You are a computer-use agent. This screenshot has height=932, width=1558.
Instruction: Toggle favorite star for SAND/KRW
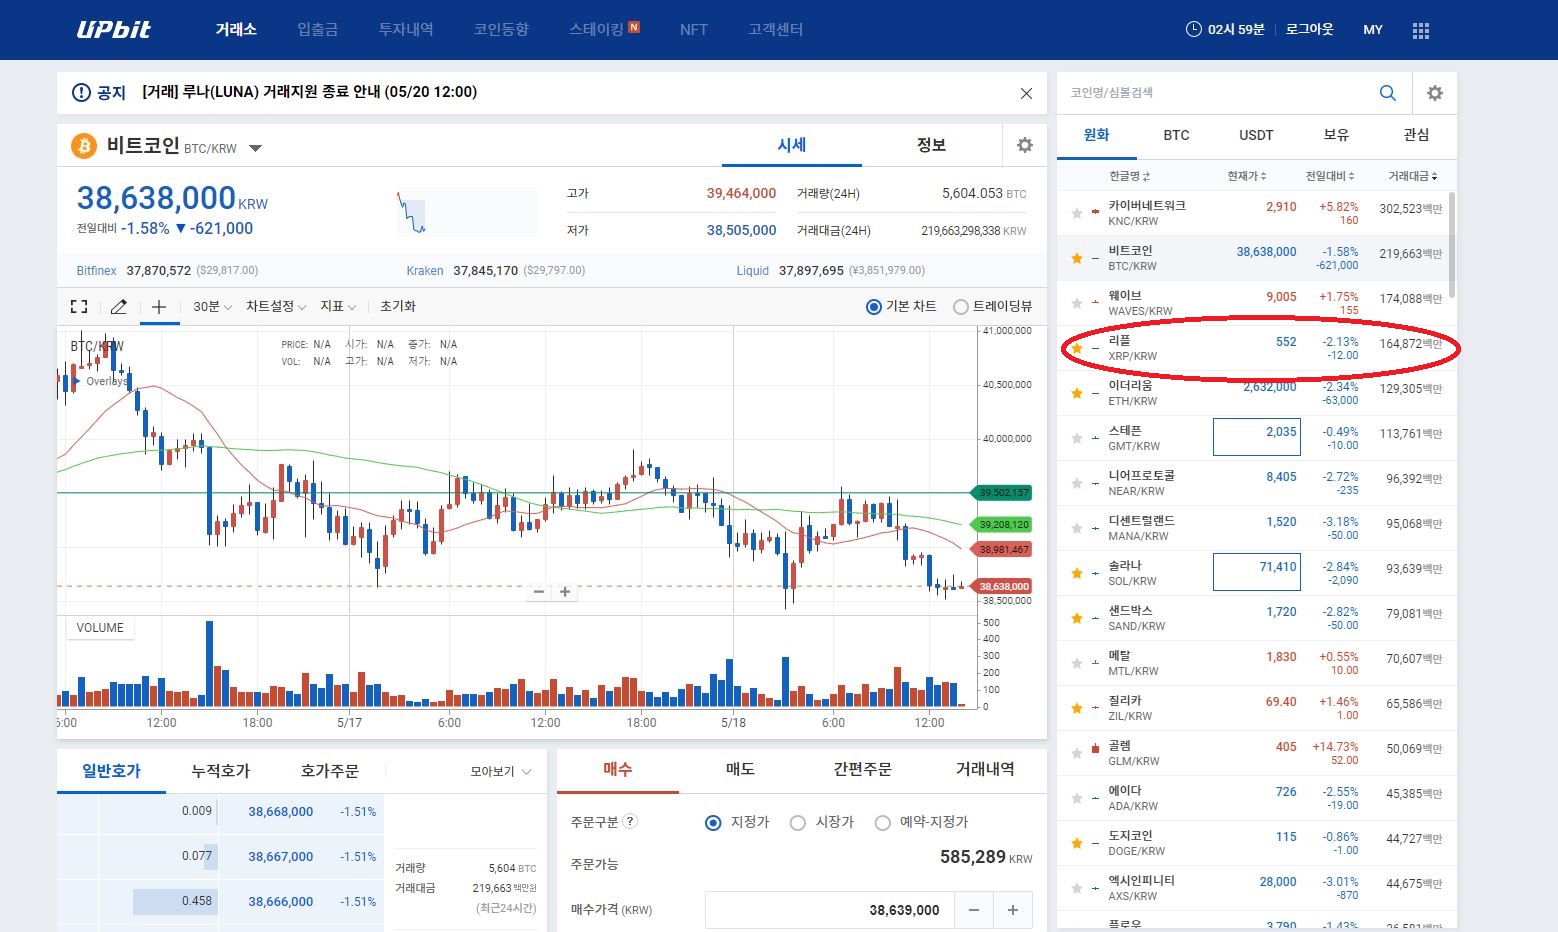(1077, 618)
